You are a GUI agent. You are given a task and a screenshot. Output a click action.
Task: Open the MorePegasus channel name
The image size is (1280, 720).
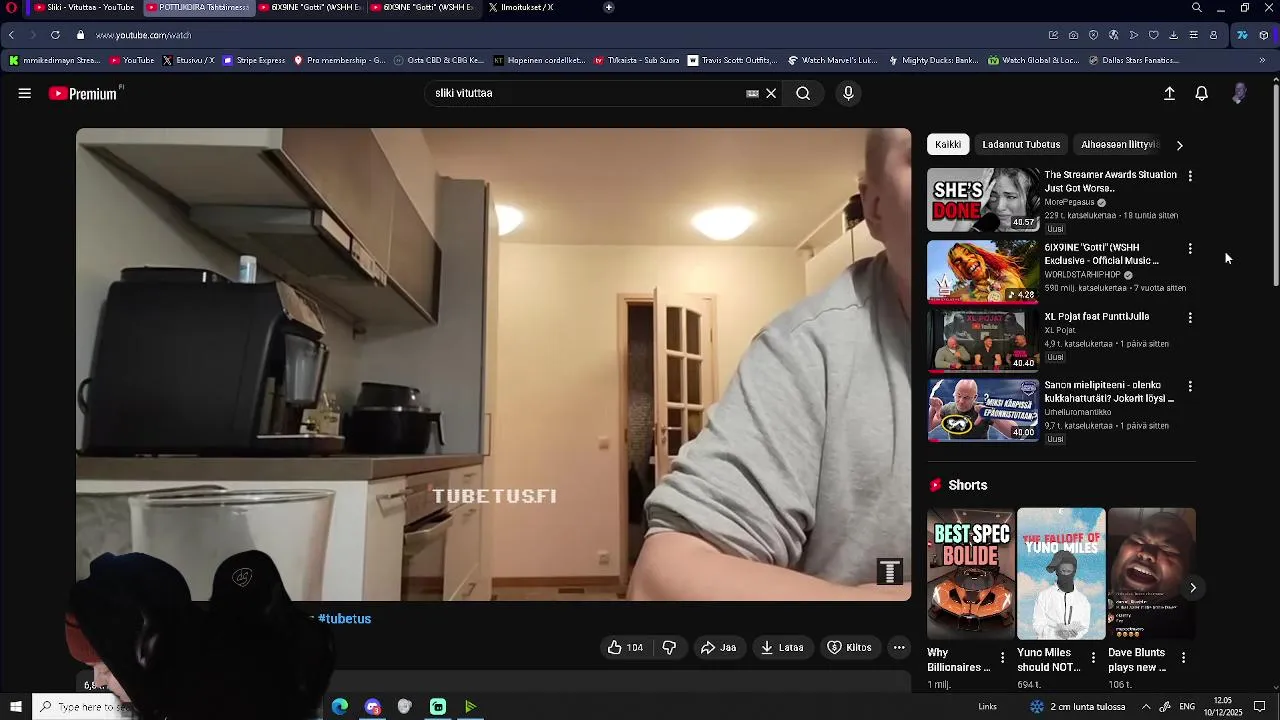tap(1069, 202)
